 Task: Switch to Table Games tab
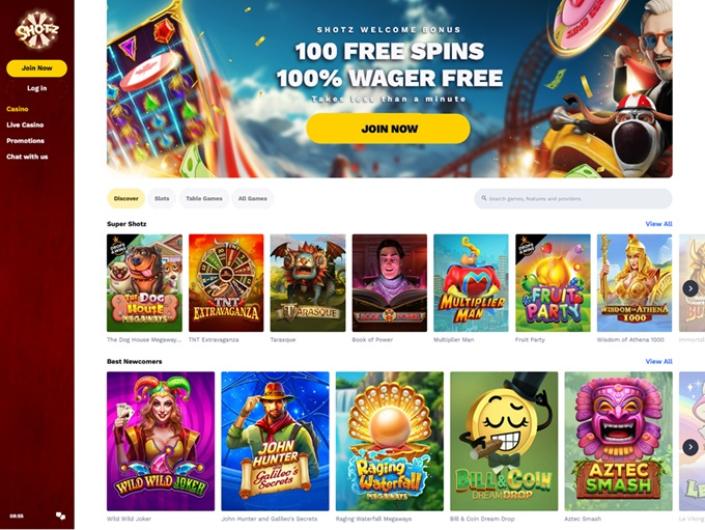click(x=204, y=198)
